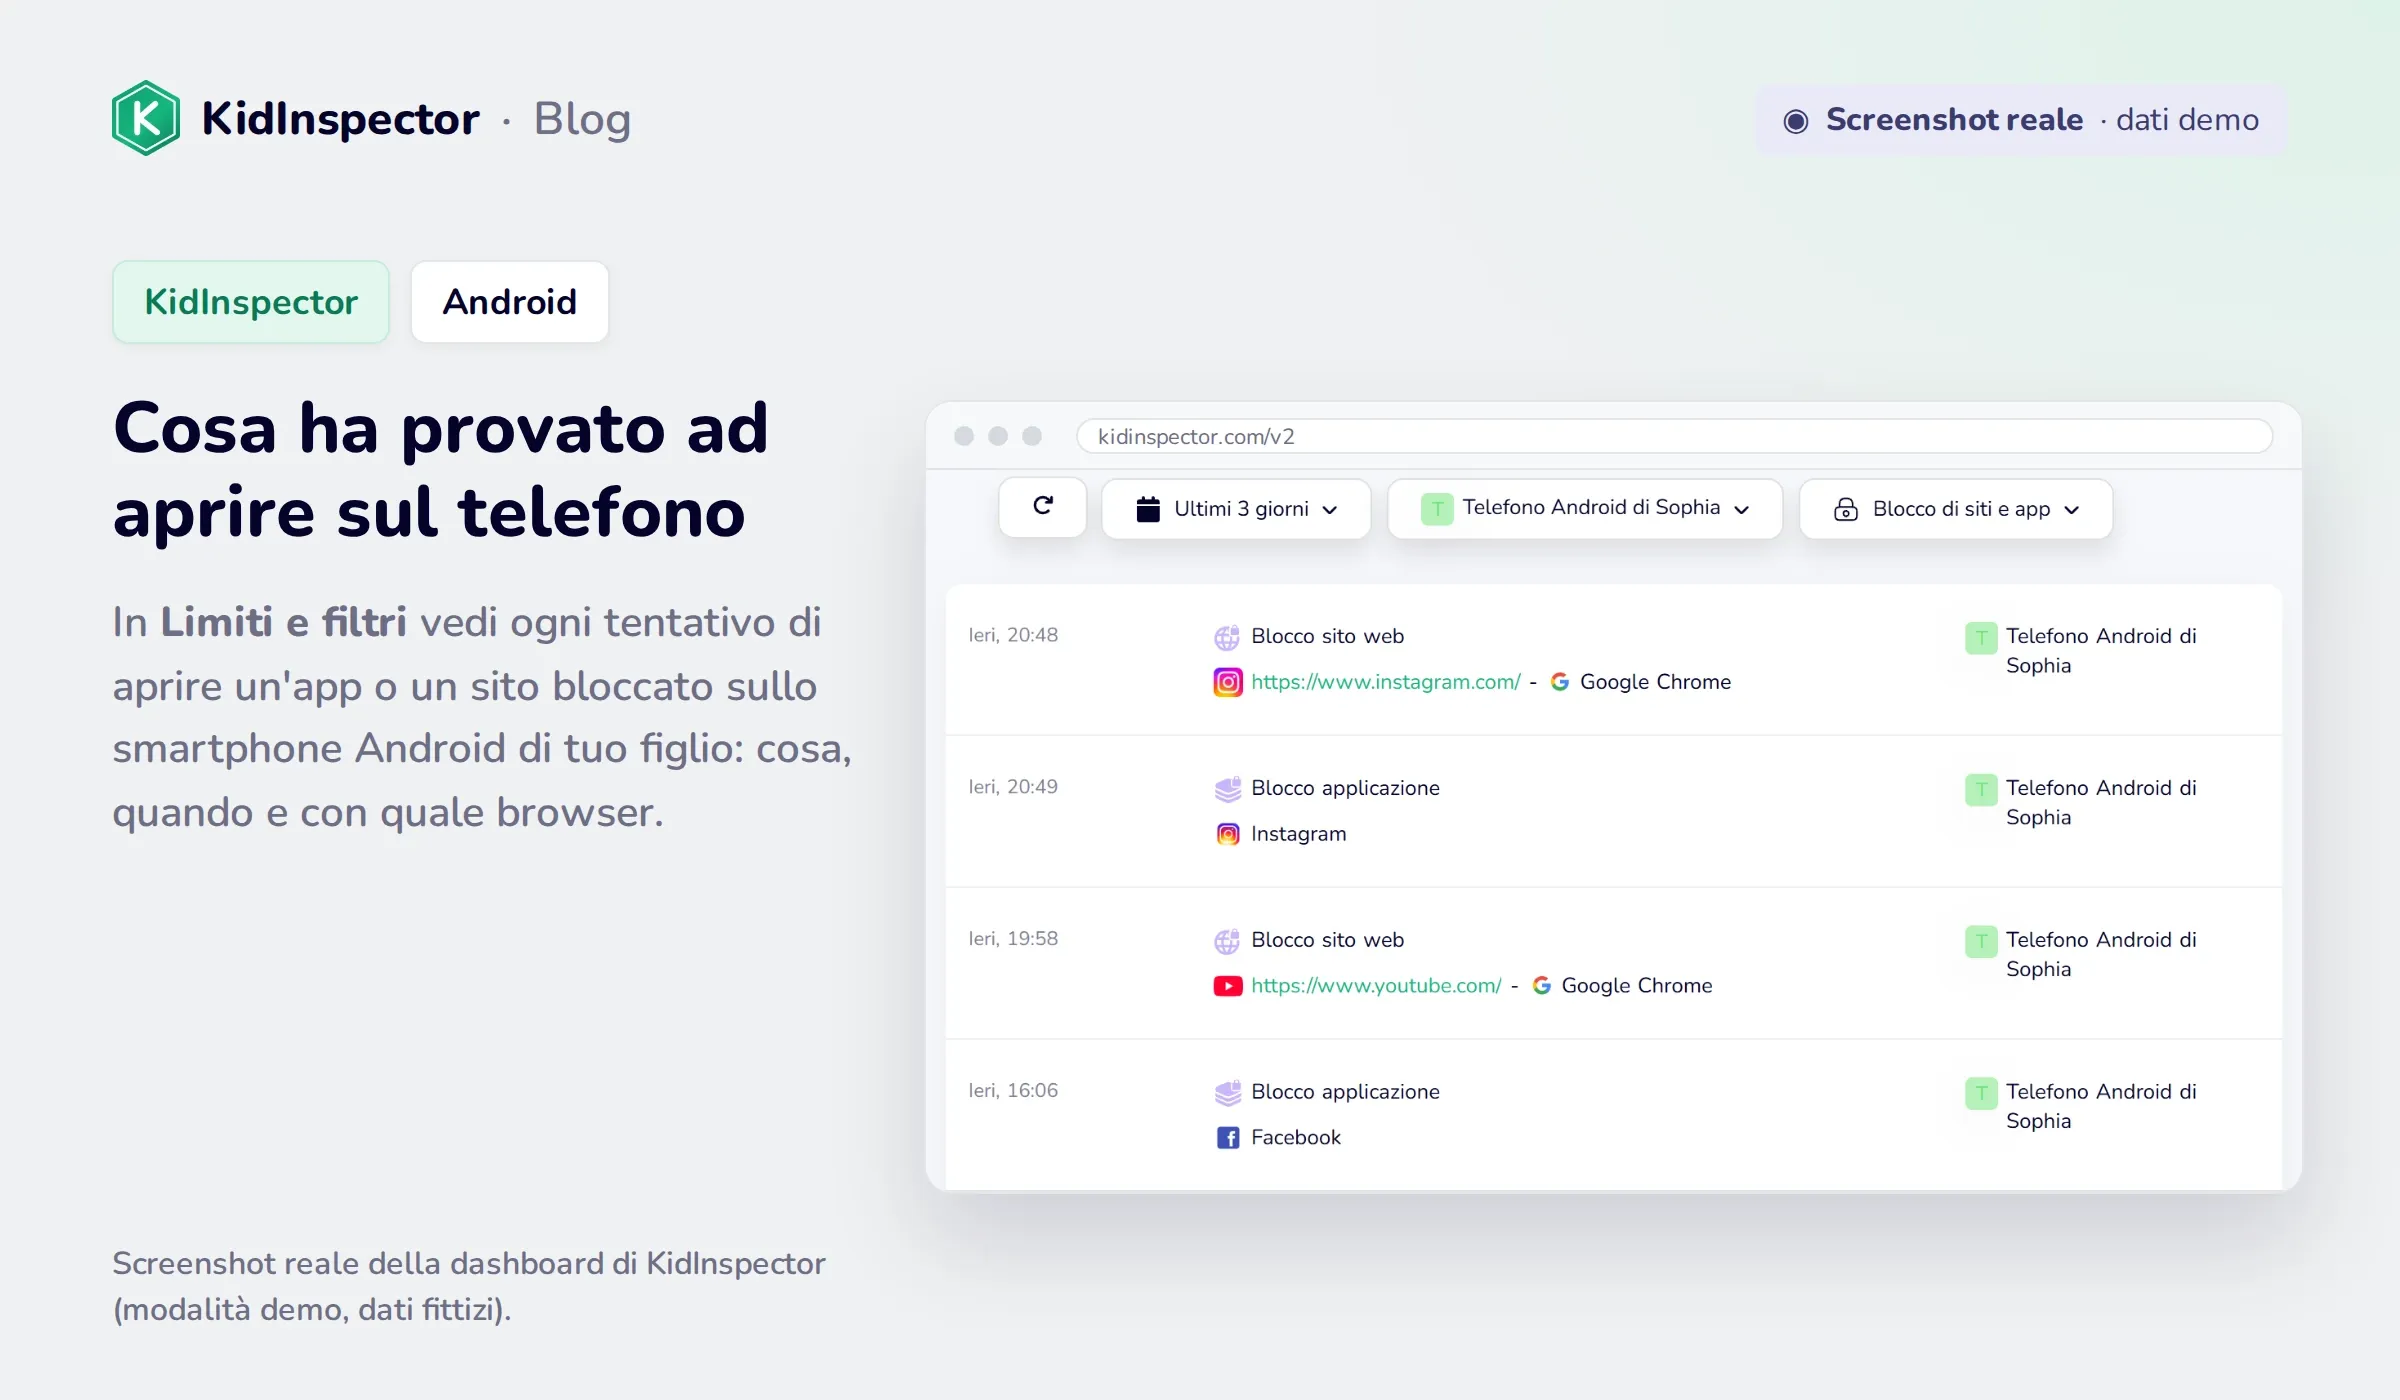Click the Blocco sito web label in the 20:48 row
This screenshot has height=1400, width=2400.
pos(1328,636)
